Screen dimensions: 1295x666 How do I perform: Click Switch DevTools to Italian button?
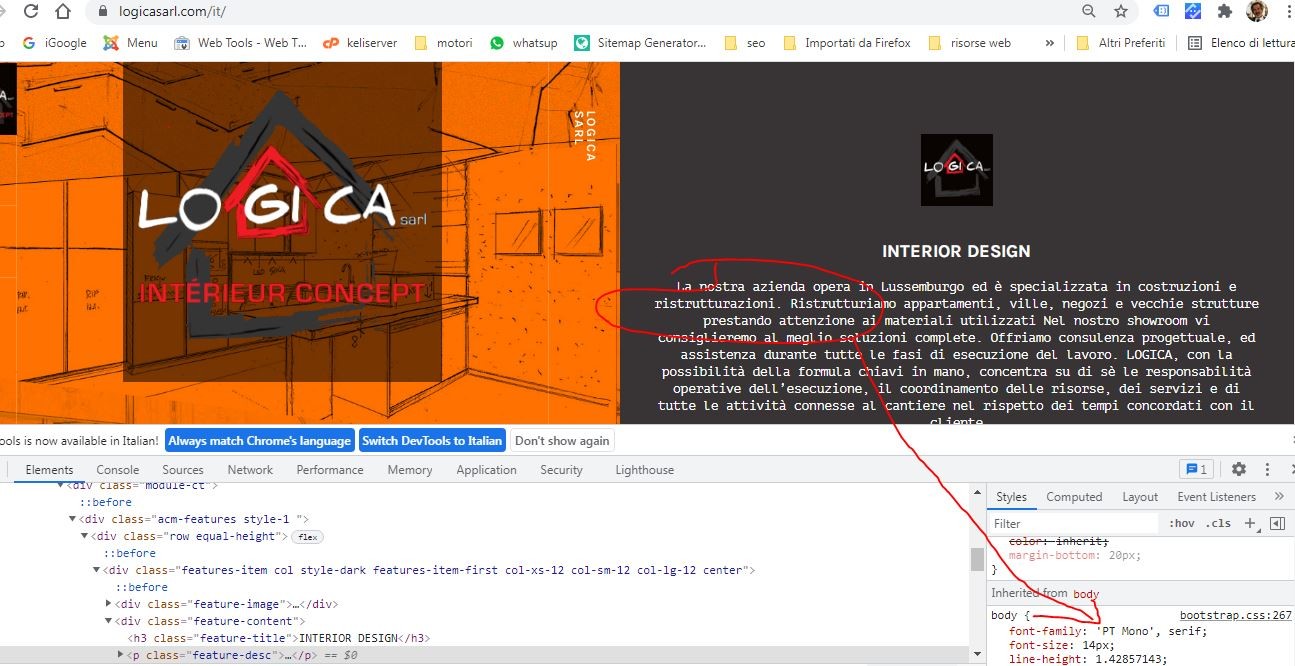coord(432,441)
